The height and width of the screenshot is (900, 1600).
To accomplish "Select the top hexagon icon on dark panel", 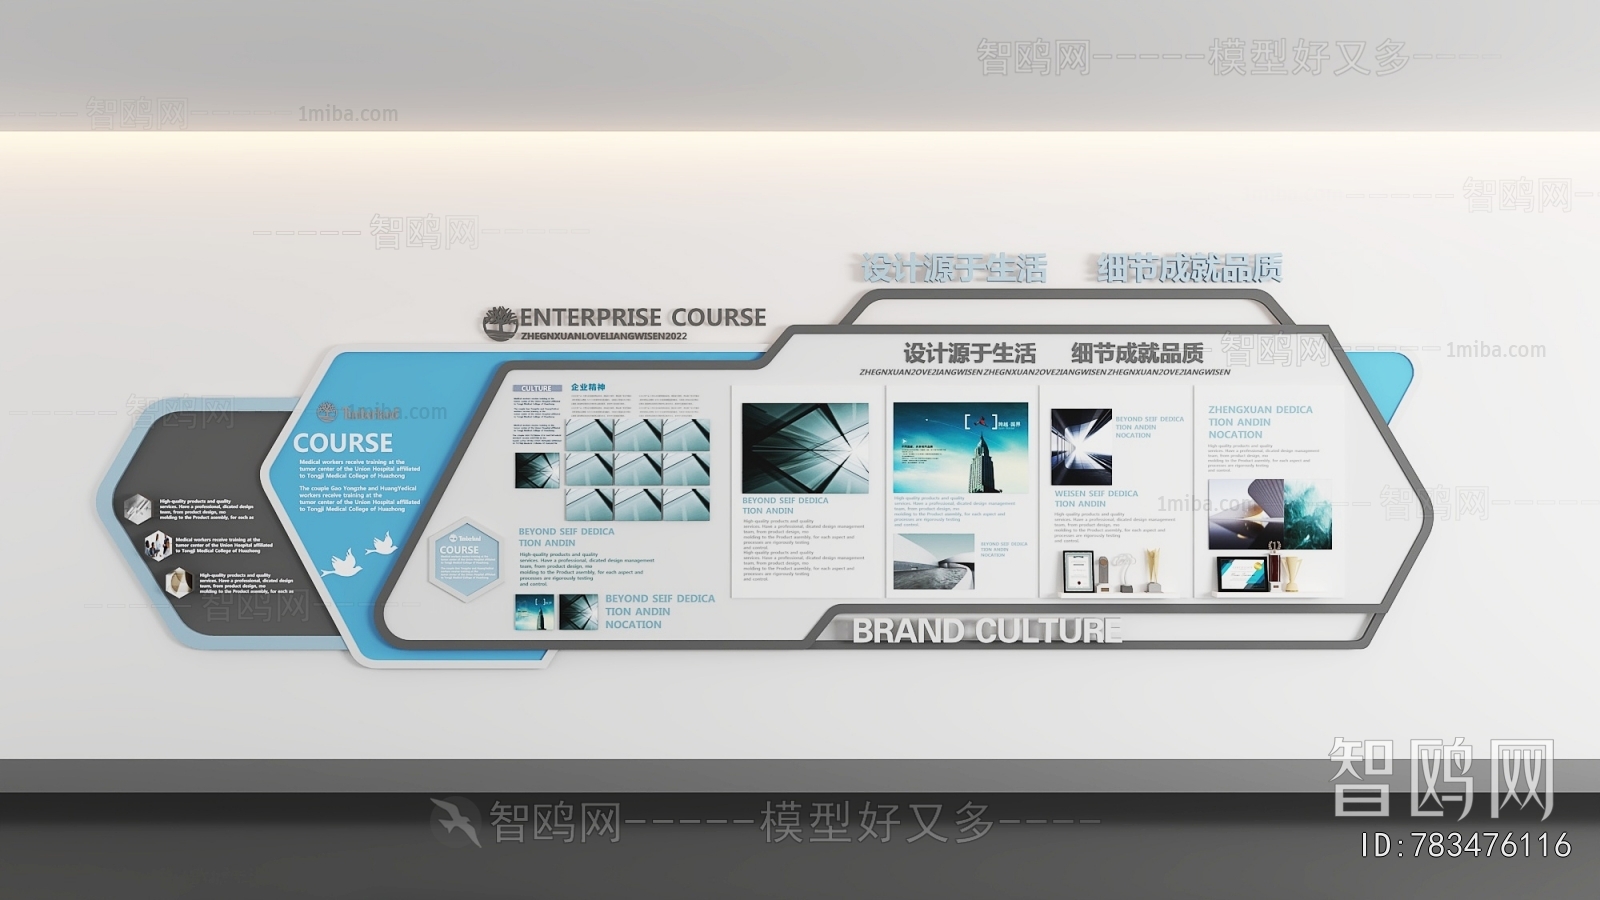I will [138, 508].
